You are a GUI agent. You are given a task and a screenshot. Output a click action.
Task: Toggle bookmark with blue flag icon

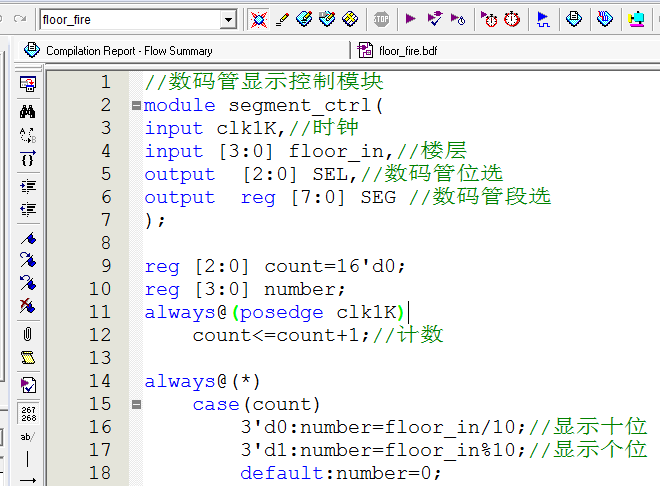pos(28,238)
